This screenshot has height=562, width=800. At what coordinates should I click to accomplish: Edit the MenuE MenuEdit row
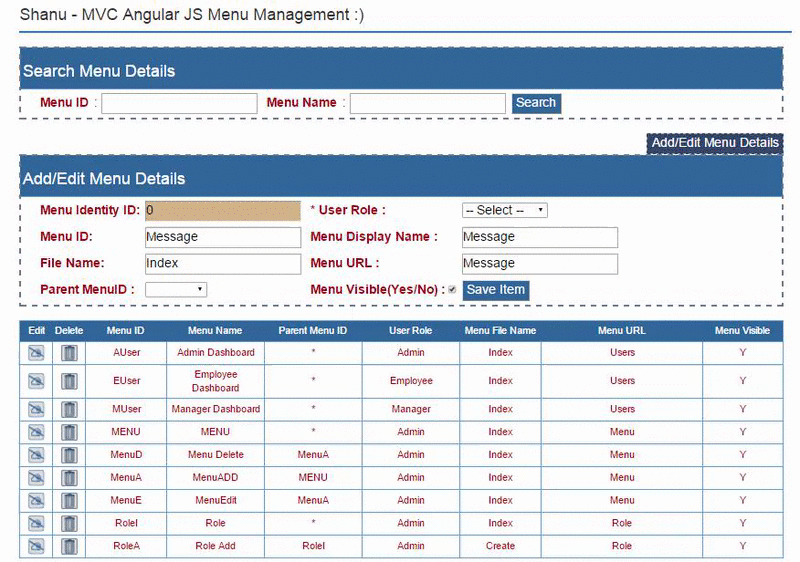pos(36,500)
